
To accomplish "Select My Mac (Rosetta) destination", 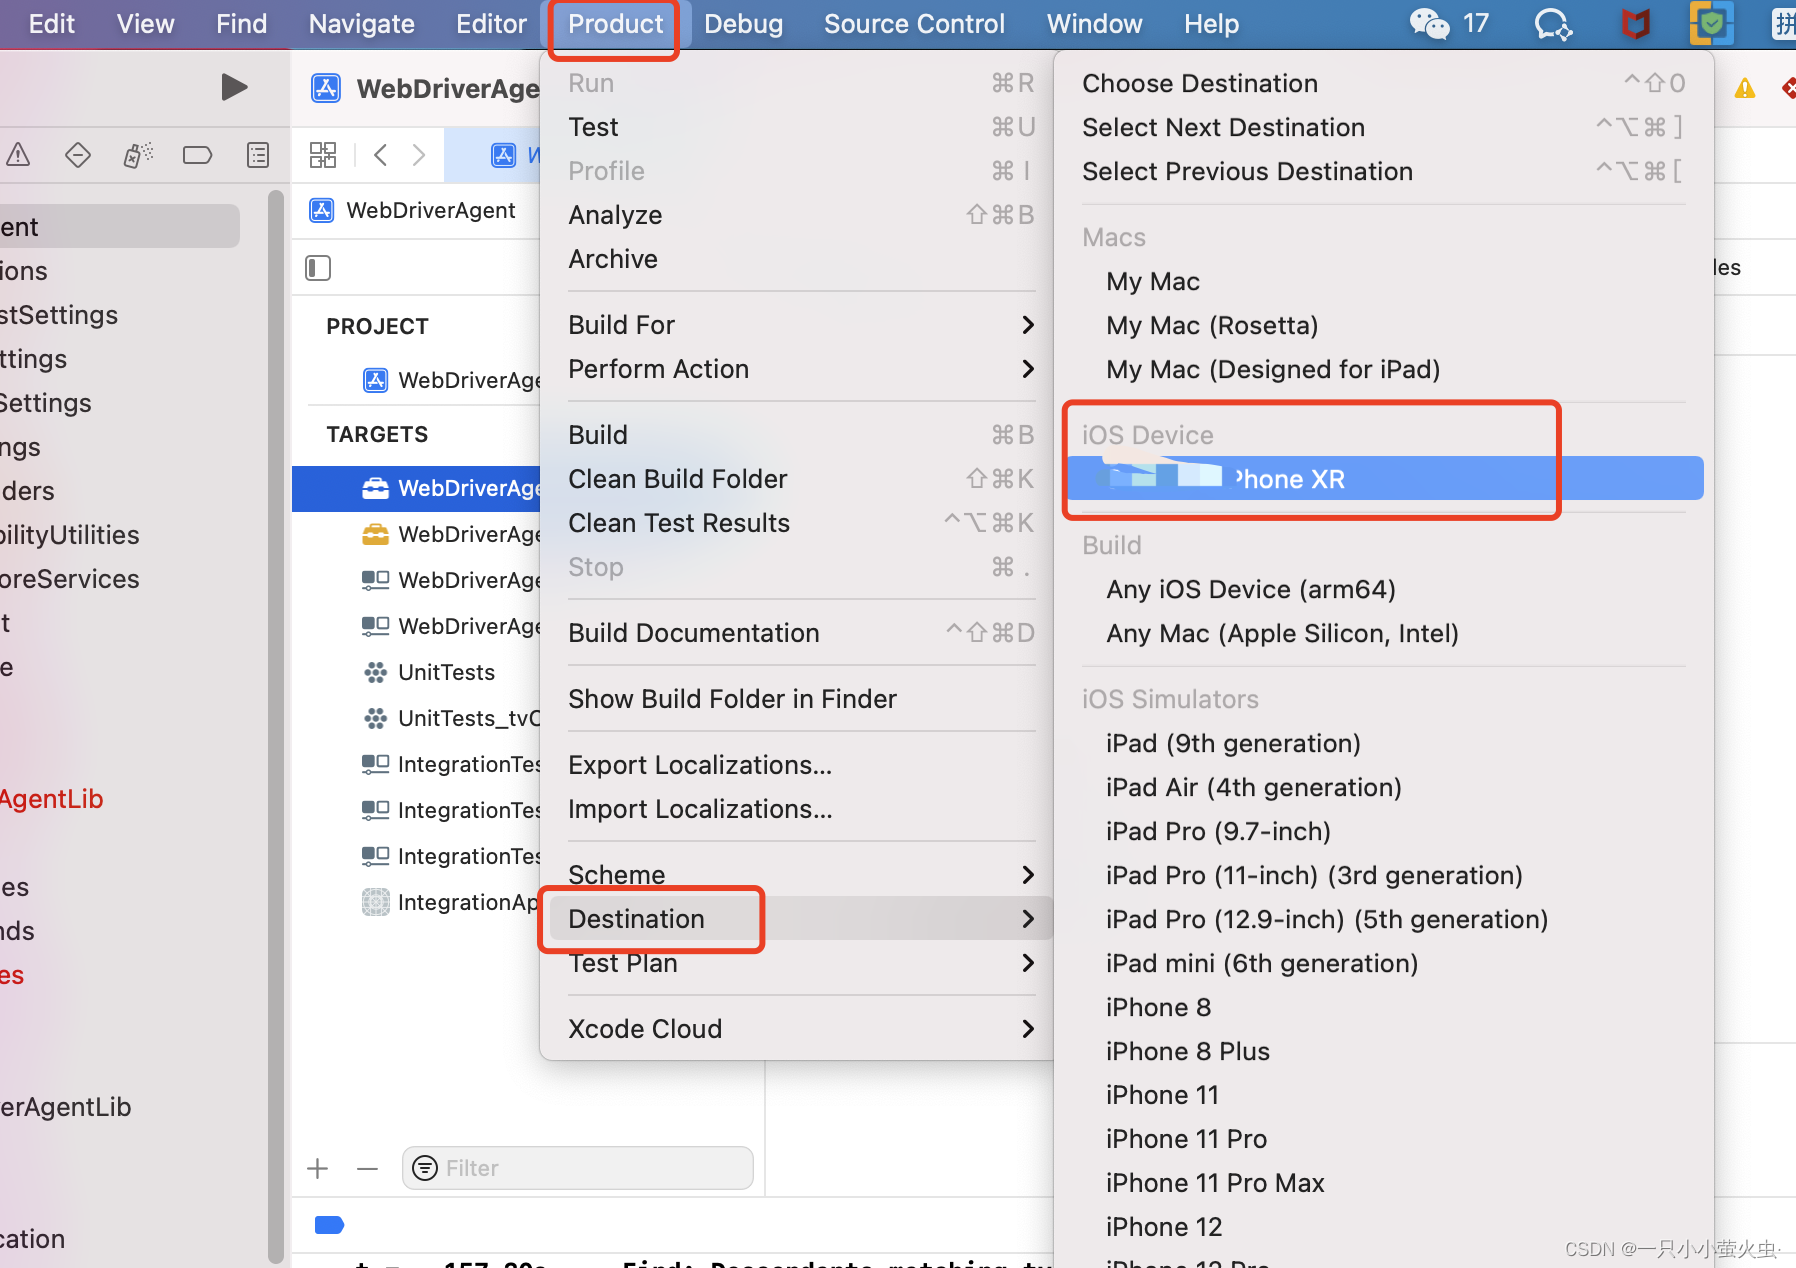I will click(1385, 325).
